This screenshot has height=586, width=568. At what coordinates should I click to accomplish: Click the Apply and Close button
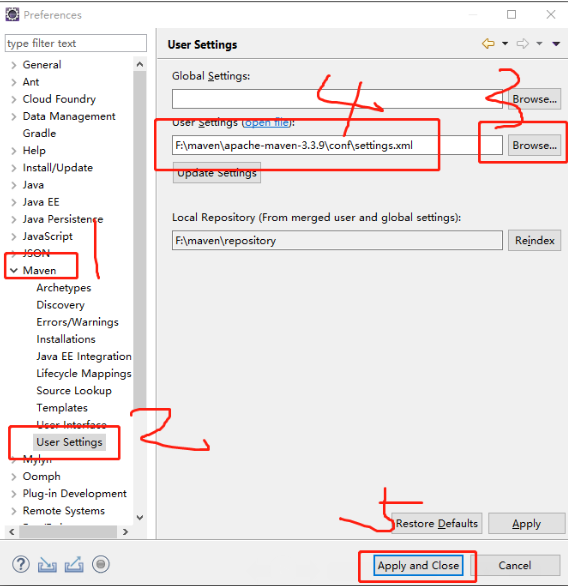[x=418, y=565]
